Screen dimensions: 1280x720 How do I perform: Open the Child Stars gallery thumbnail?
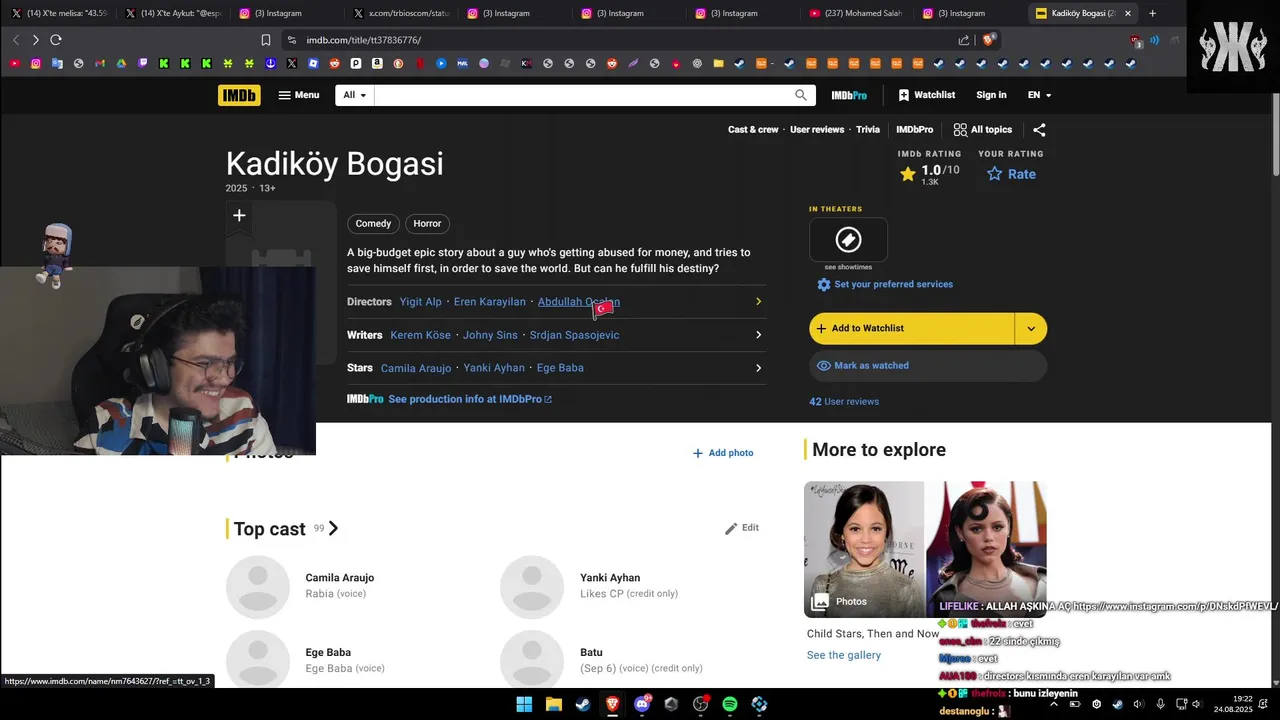925,549
